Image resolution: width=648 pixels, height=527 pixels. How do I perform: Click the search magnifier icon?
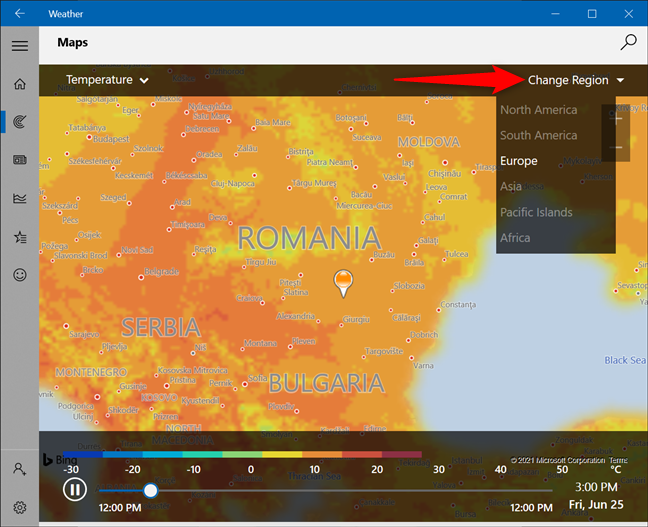[628, 42]
